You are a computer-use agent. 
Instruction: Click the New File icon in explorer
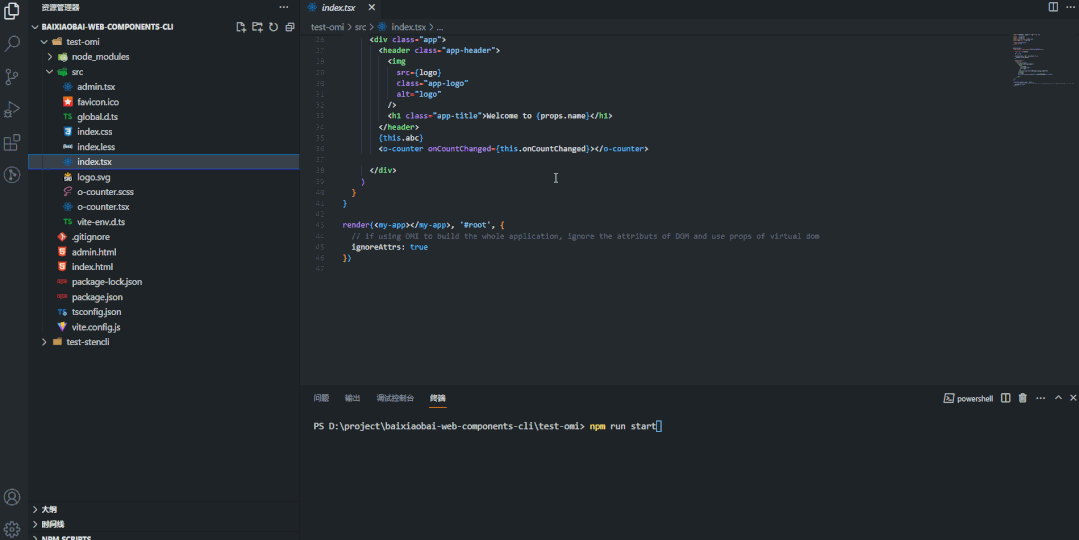click(241, 27)
